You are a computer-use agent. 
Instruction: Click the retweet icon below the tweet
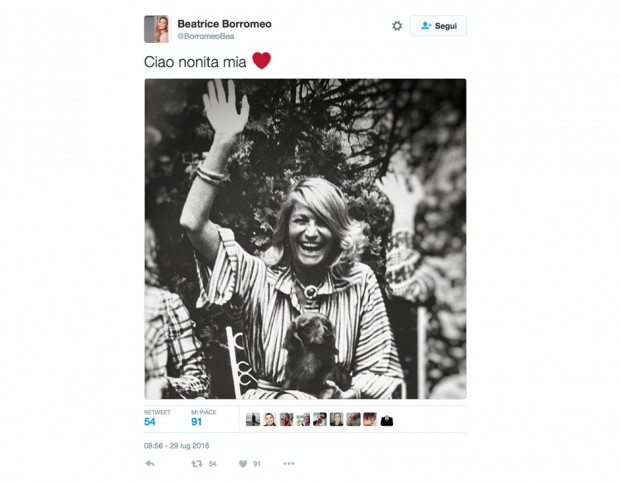click(197, 464)
